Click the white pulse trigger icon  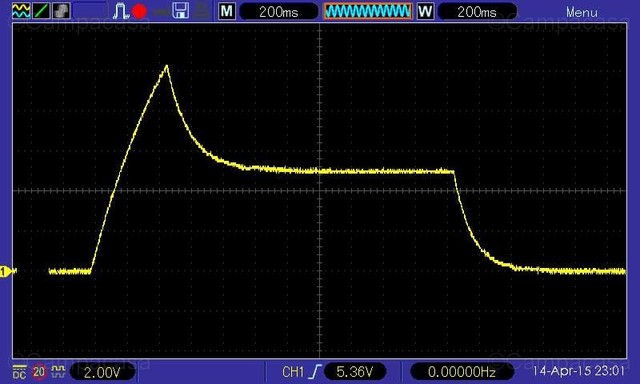(x=120, y=11)
